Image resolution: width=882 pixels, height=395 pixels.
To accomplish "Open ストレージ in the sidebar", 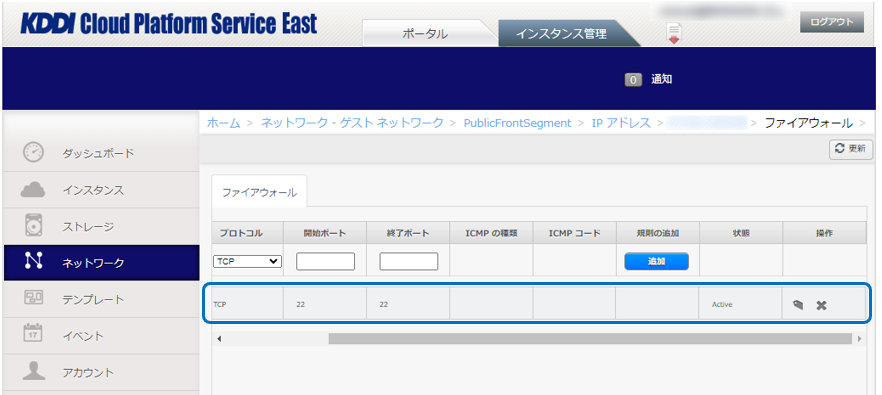I will (101, 226).
